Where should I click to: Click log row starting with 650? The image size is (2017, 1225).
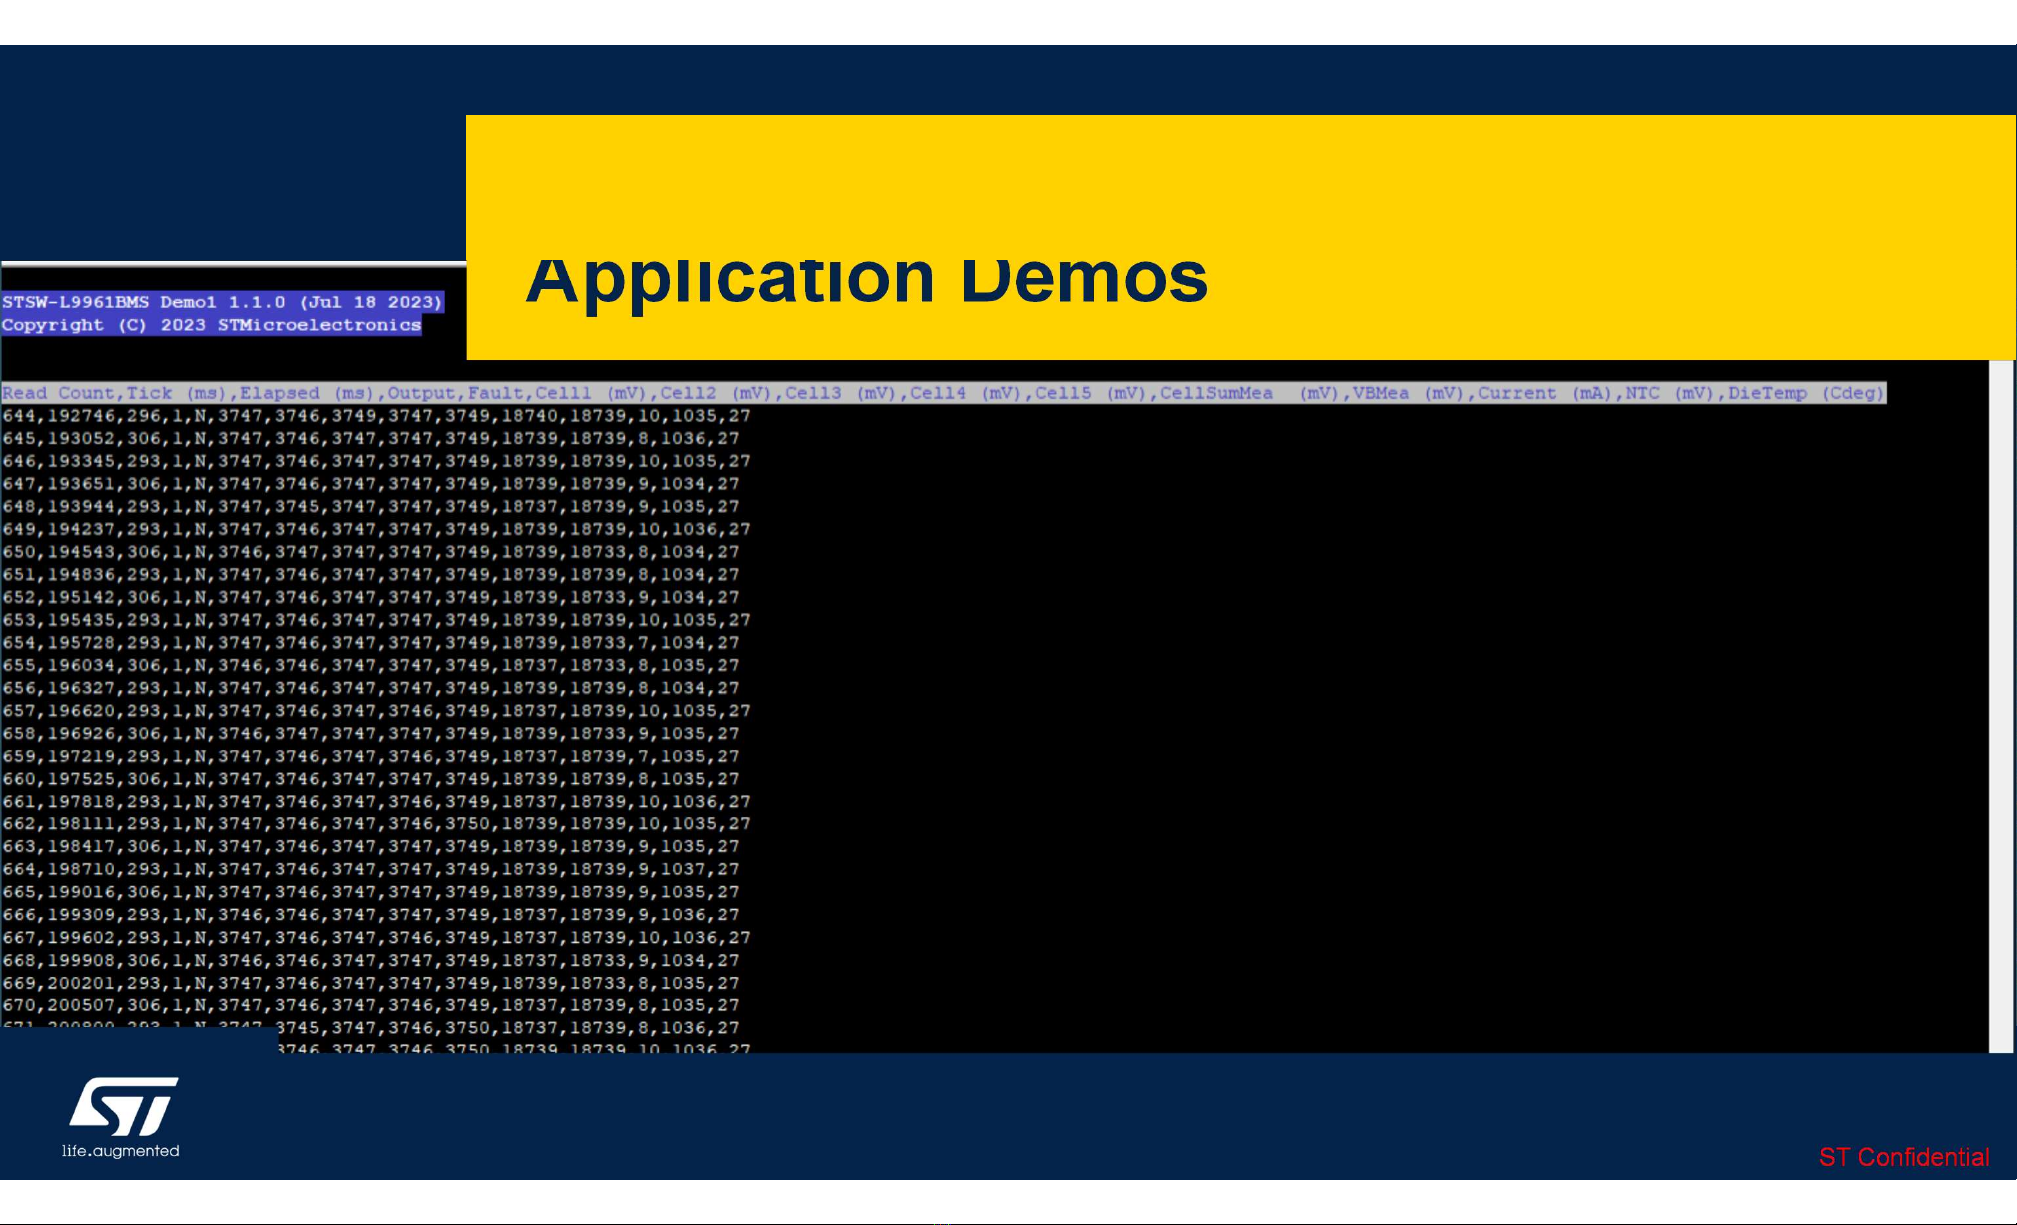coord(370,552)
